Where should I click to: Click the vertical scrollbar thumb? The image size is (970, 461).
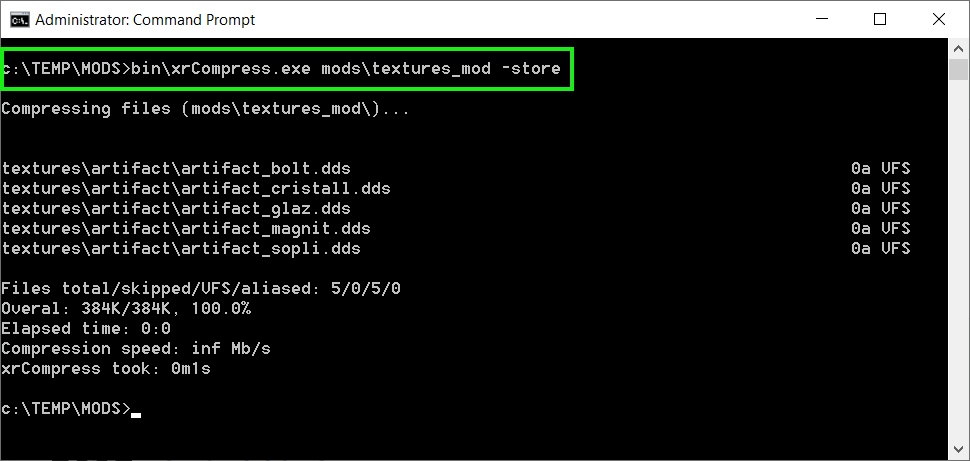coord(958,69)
